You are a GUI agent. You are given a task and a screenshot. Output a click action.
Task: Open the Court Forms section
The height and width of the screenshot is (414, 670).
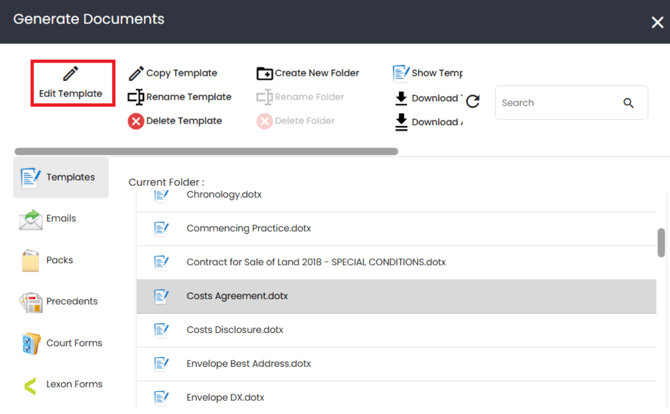click(60, 343)
